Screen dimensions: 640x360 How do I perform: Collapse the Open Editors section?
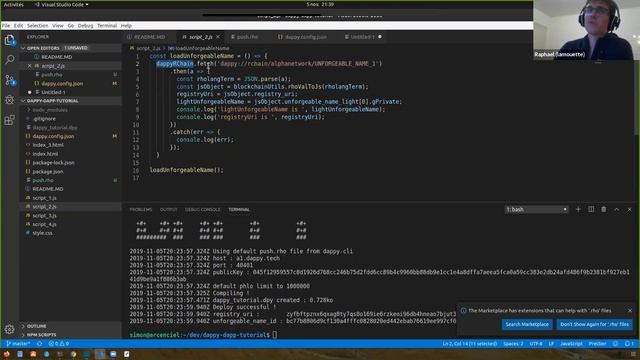tap(71, 48)
